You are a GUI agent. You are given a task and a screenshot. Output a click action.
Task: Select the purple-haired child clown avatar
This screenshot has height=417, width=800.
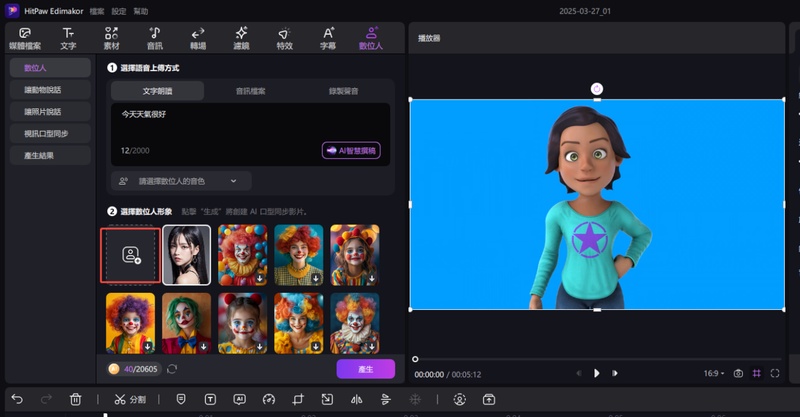coord(130,323)
